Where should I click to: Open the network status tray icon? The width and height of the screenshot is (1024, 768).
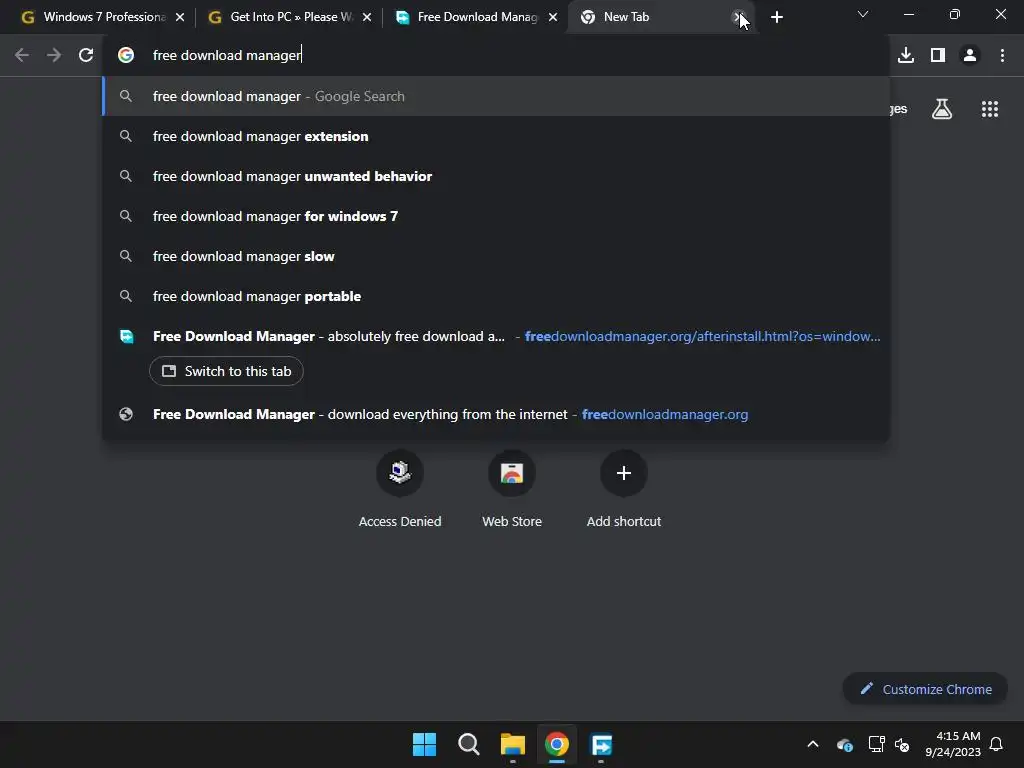876,744
